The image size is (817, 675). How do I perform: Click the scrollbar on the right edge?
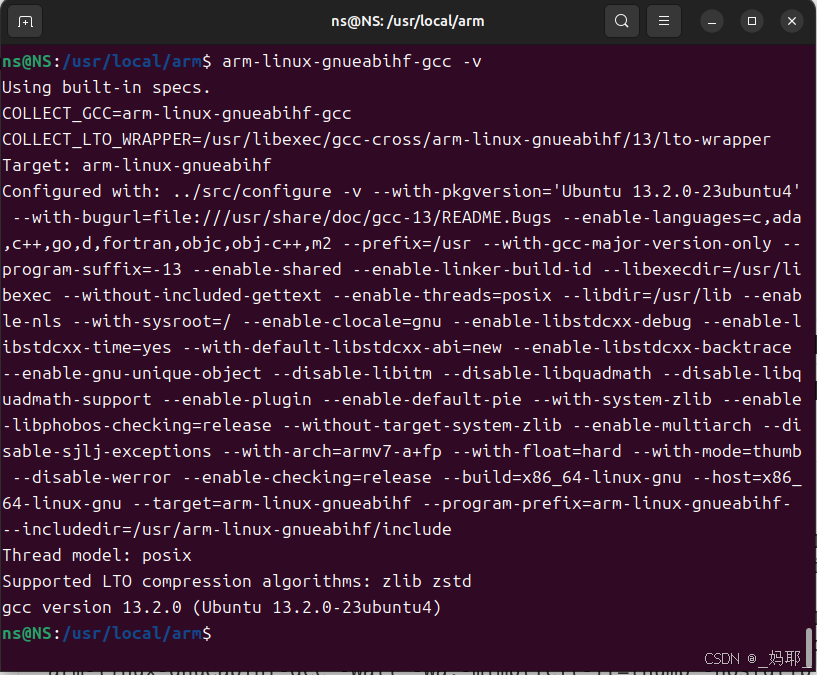808,645
